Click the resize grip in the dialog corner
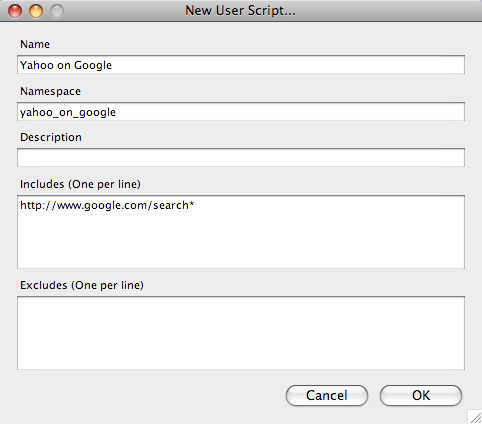482x424 pixels. click(475, 417)
